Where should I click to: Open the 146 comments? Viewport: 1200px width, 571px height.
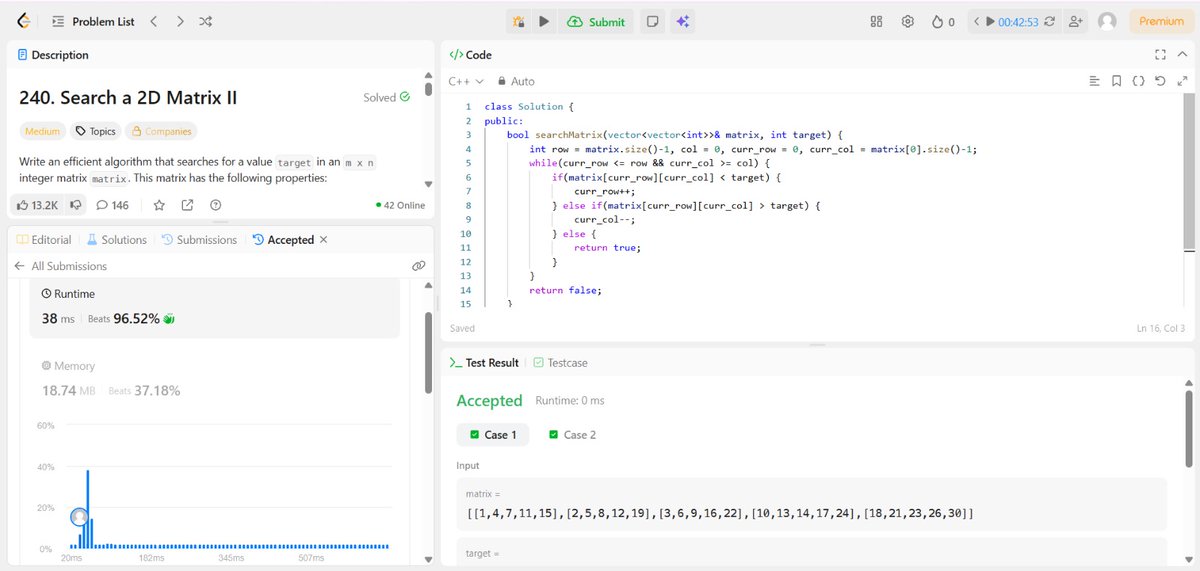pyautogui.click(x=112, y=205)
